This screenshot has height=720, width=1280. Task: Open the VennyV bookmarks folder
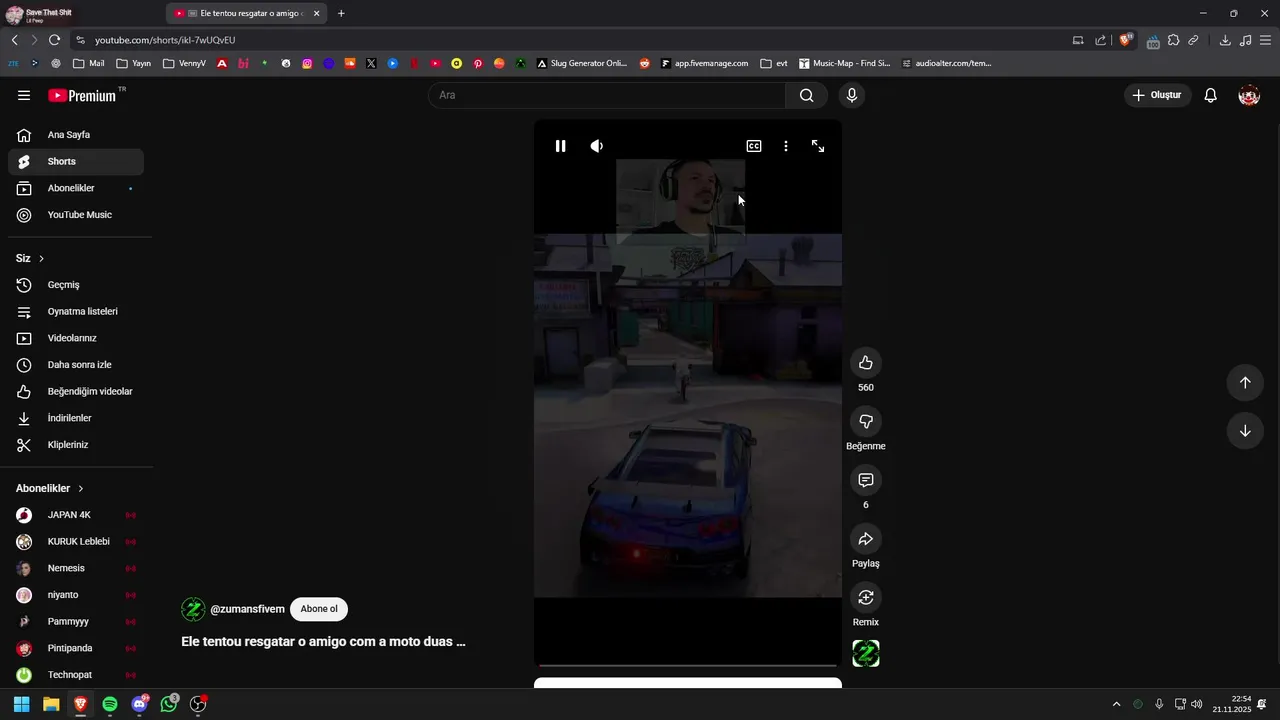click(x=184, y=63)
